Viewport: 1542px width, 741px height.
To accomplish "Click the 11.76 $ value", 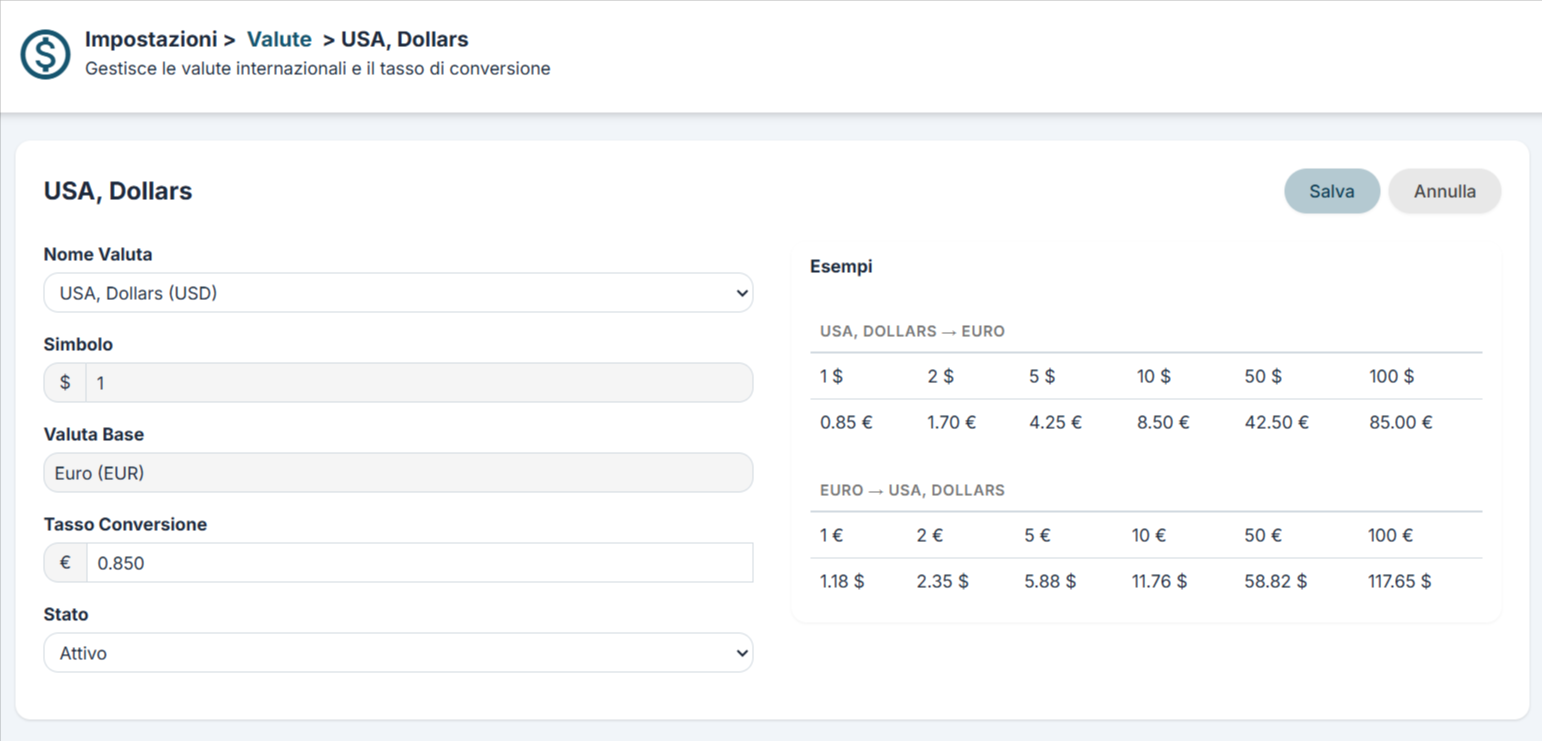I will (1160, 581).
